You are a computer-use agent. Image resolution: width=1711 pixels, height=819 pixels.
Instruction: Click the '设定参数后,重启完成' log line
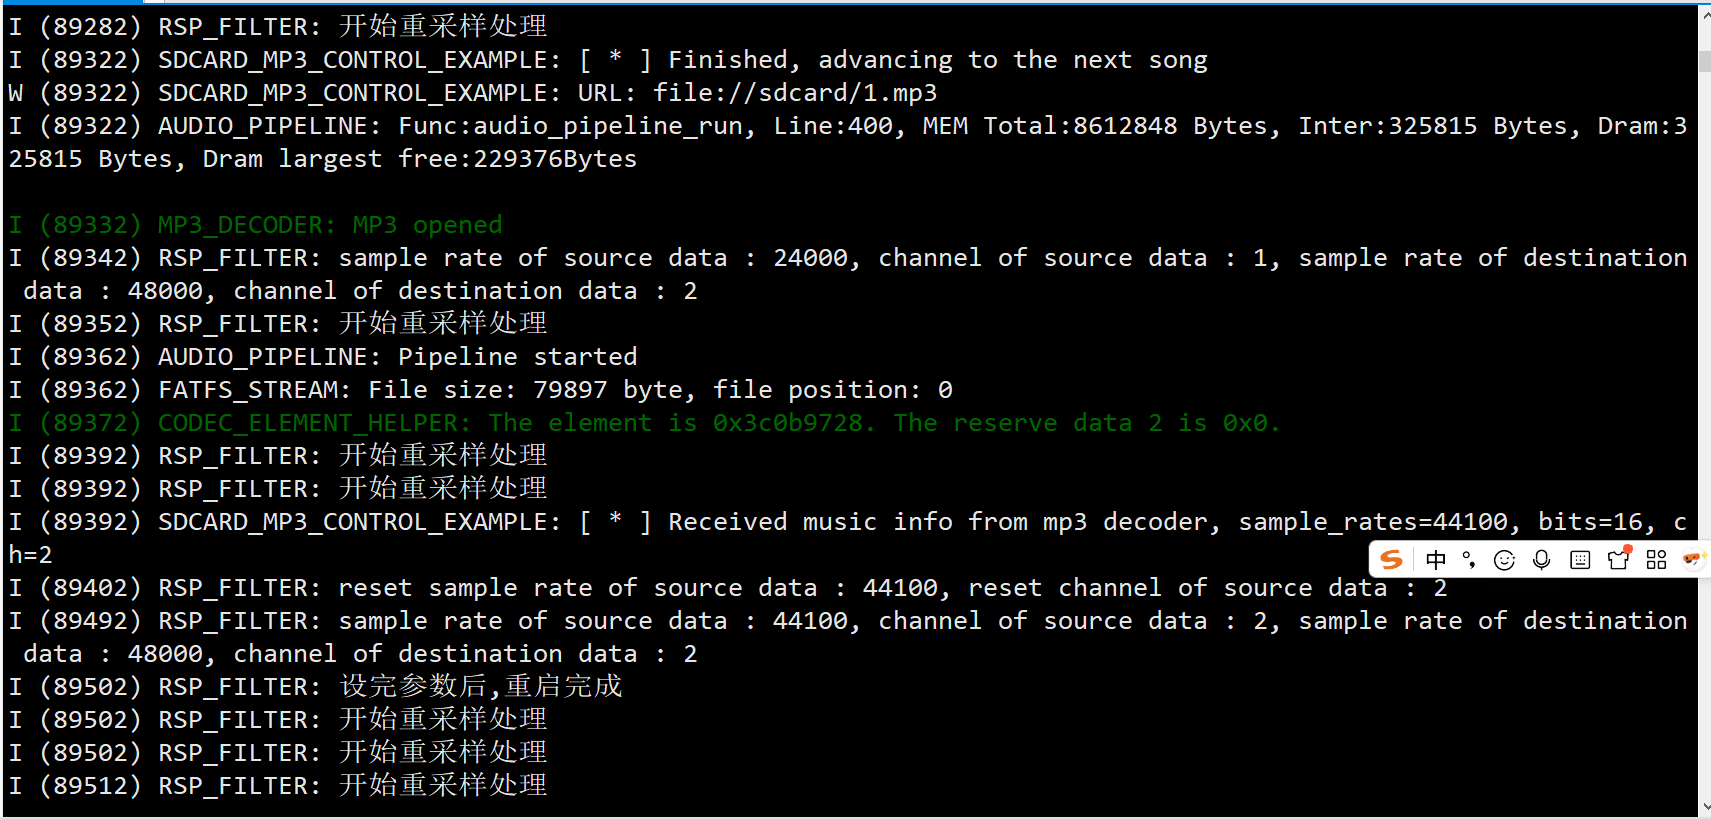[316, 687]
